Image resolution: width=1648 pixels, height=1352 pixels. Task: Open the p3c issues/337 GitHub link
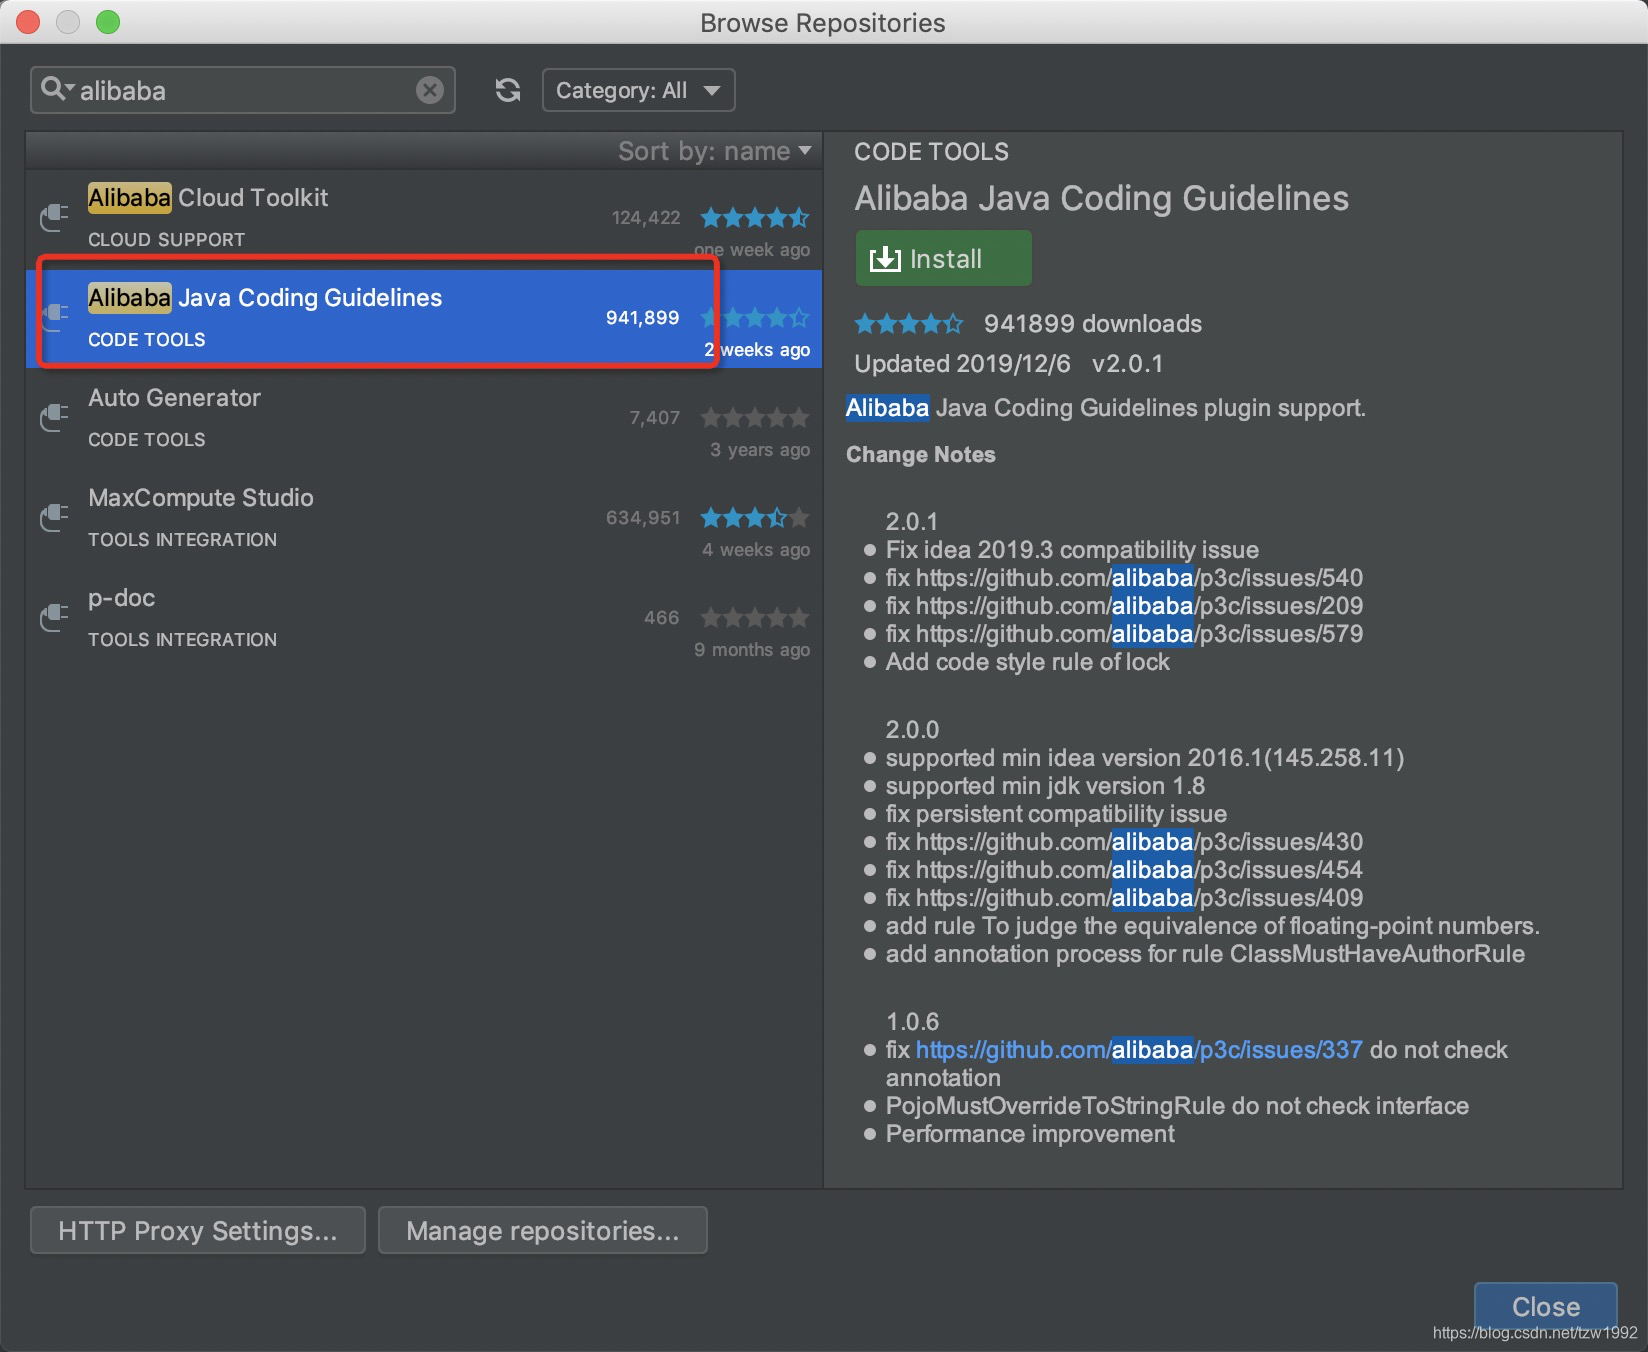pyautogui.click(x=1139, y=1050)
